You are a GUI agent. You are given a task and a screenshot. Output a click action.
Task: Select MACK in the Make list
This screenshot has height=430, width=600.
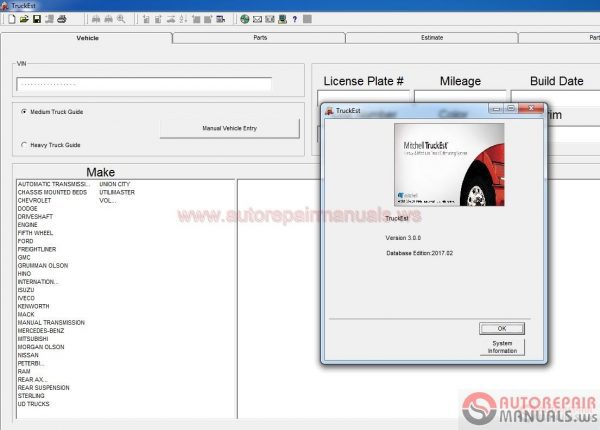point(26,314)
